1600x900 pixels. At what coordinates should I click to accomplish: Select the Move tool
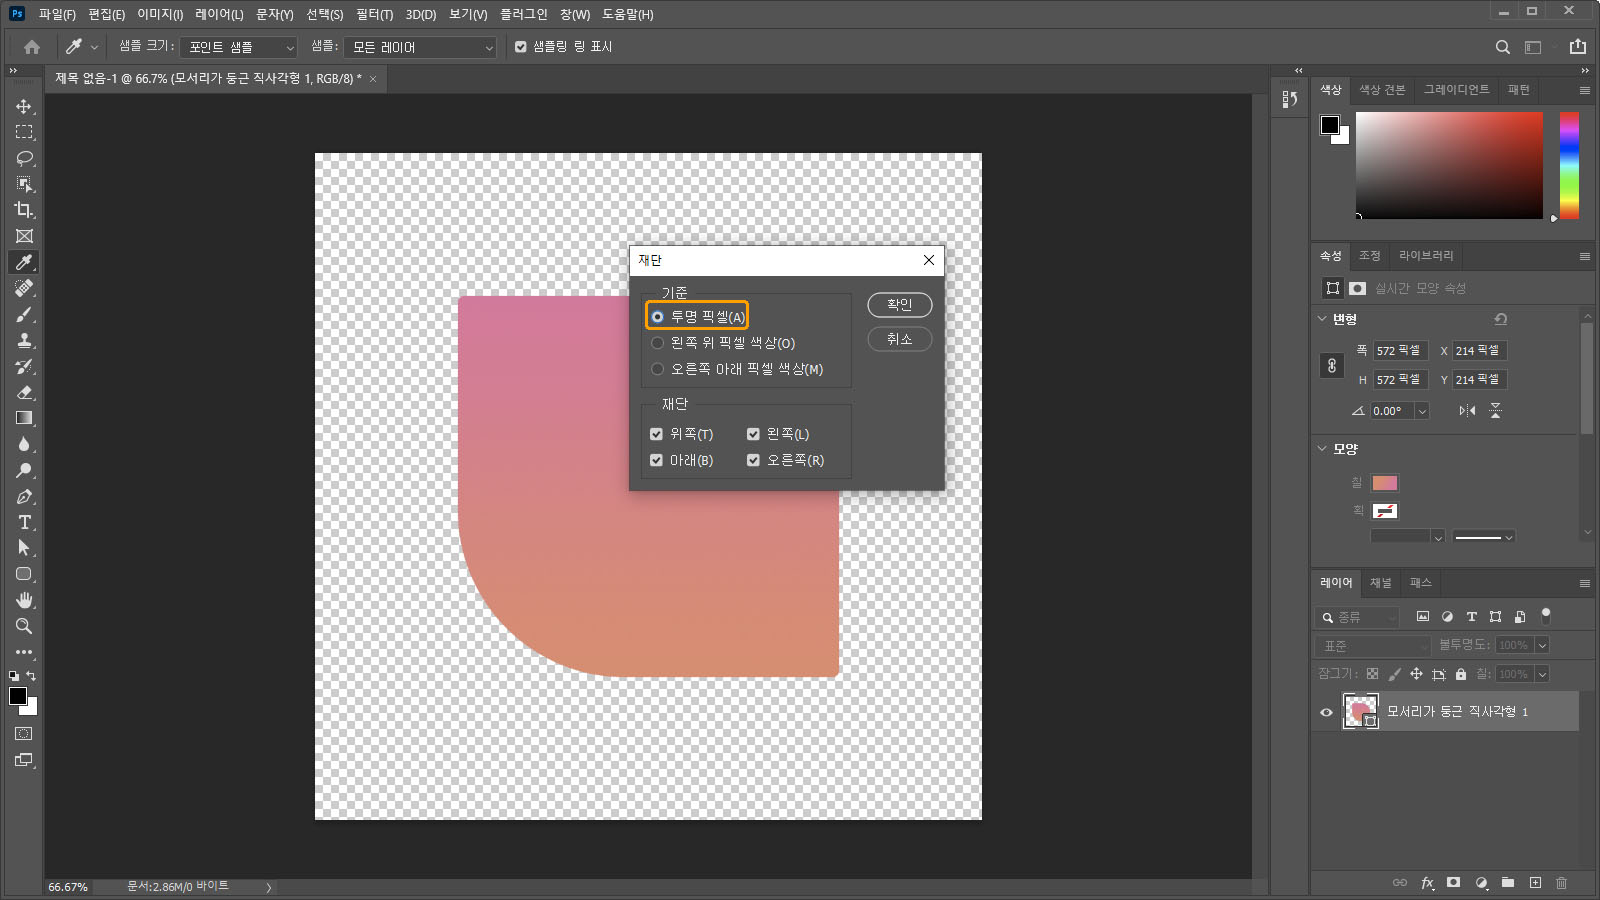tap(24, 106)
